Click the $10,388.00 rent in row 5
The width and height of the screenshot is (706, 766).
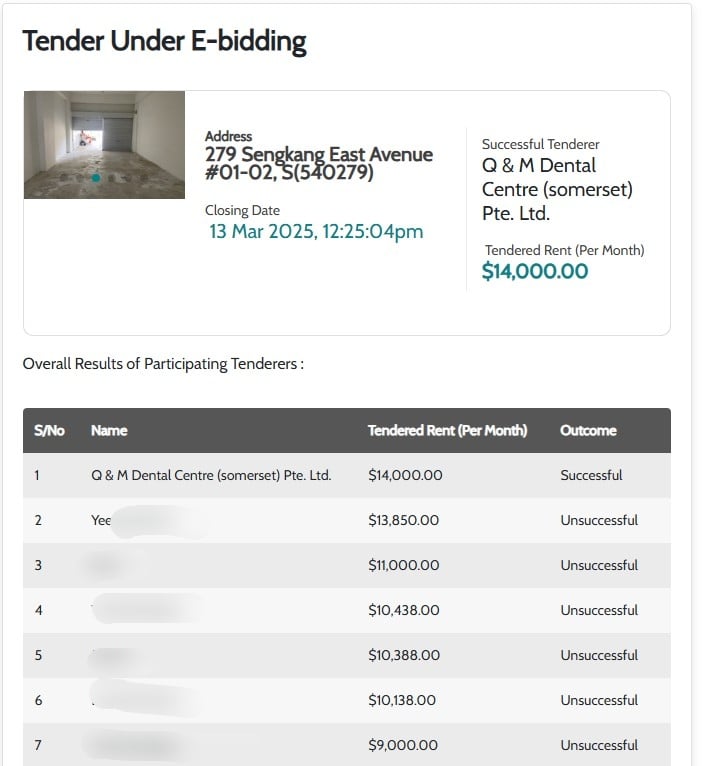pos(404,655)
